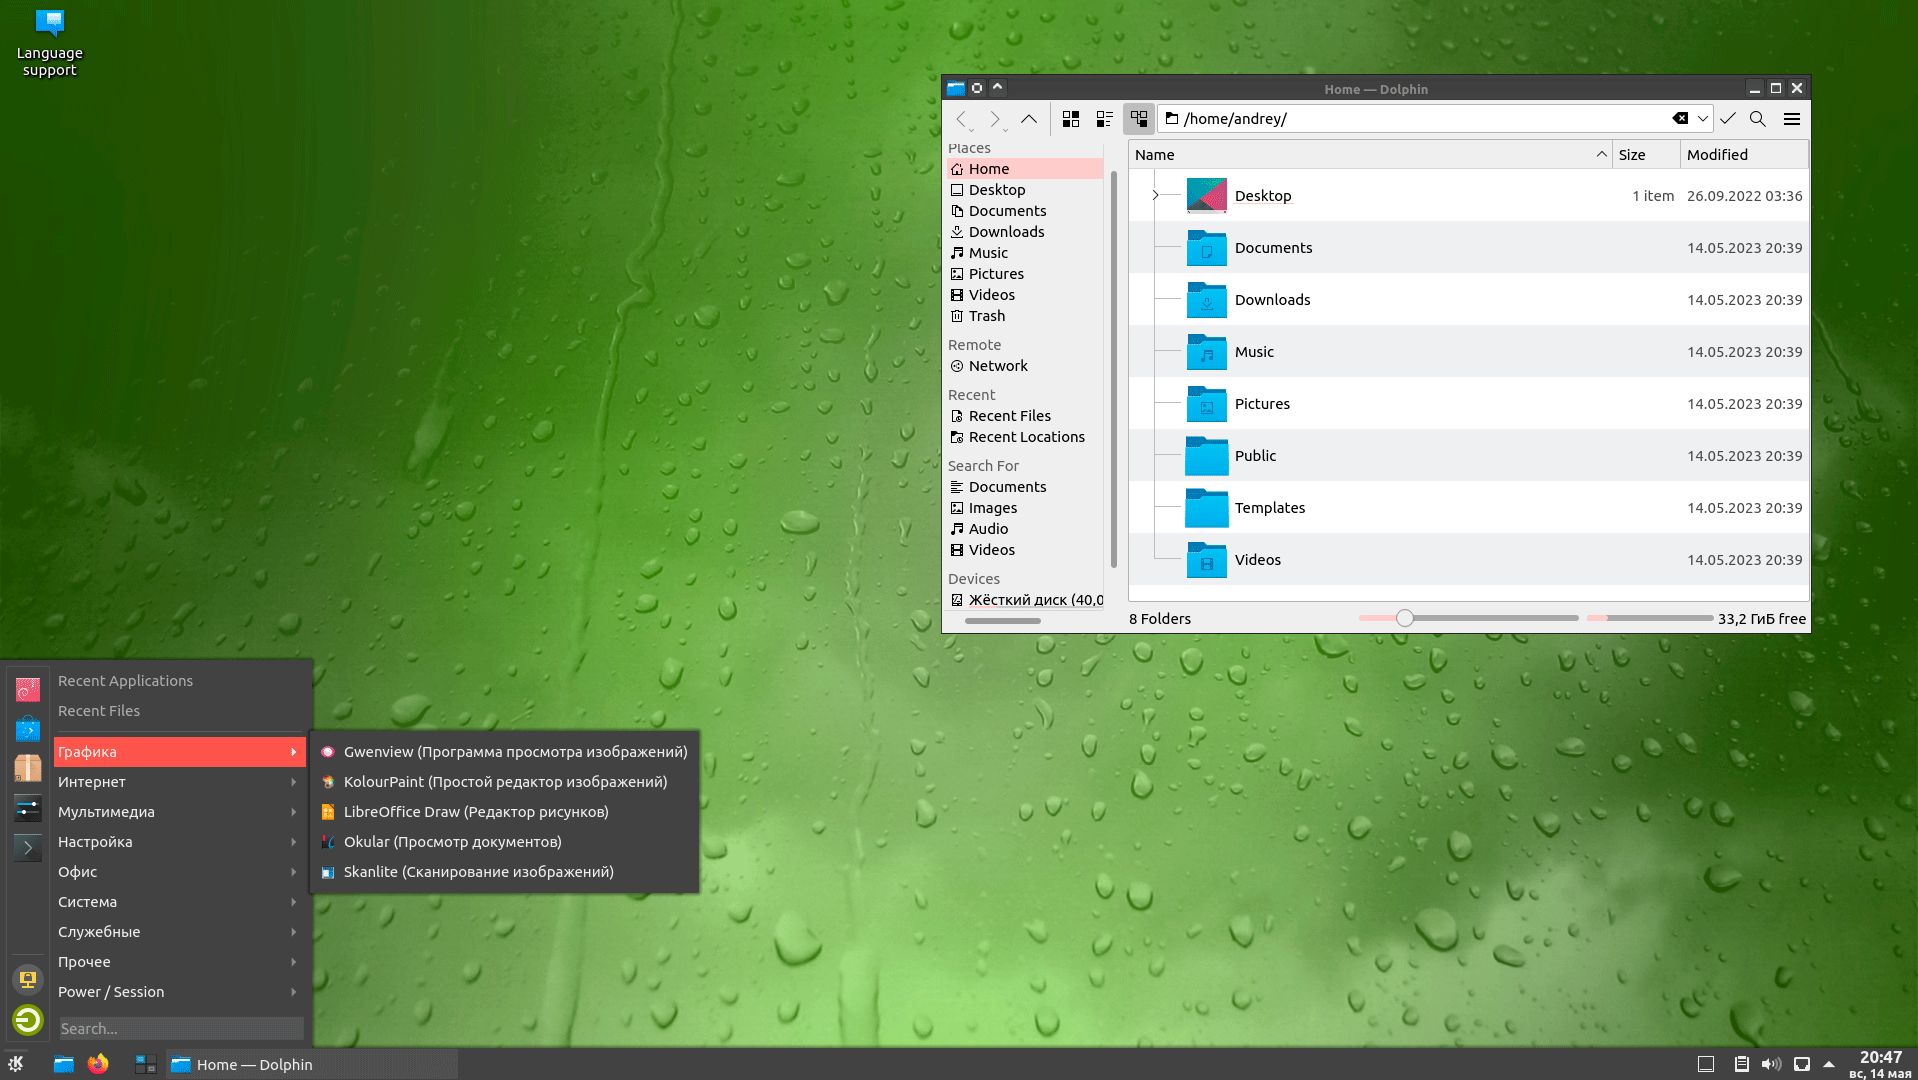1918x1080 pixels.
Task: Open the Dolphin hamburger menu
Action: [x=1791, y=119]
